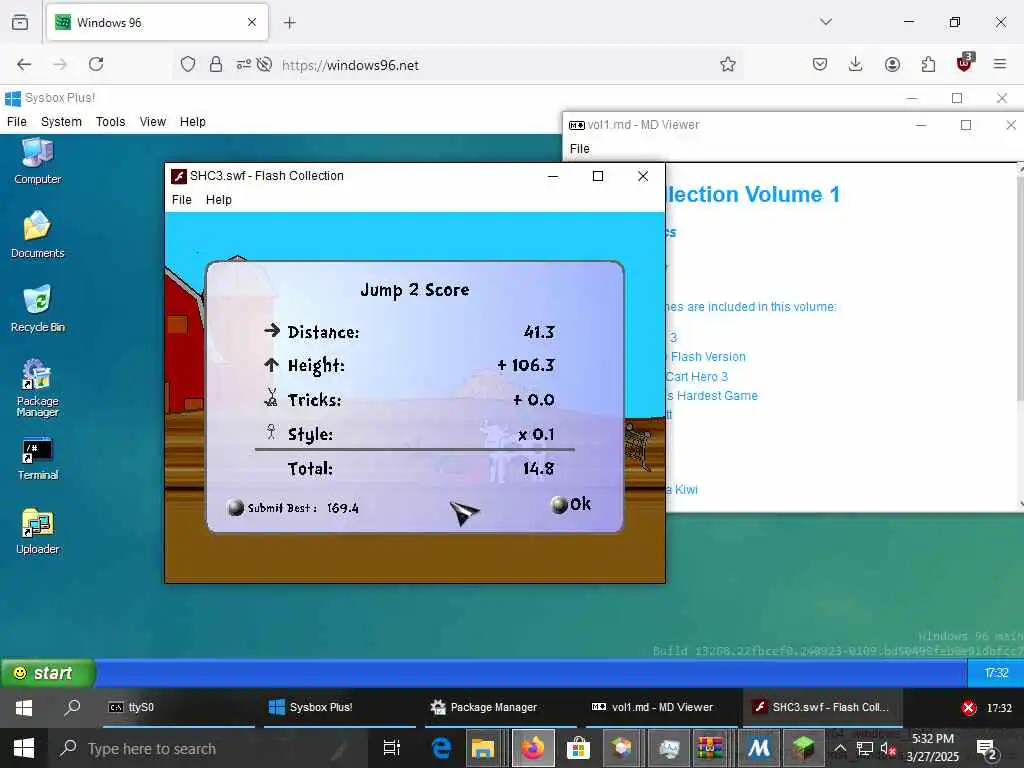Open a new Firefox tab
The width and height of the screenshot is (1024, 768).
click(x=290, y=23)
